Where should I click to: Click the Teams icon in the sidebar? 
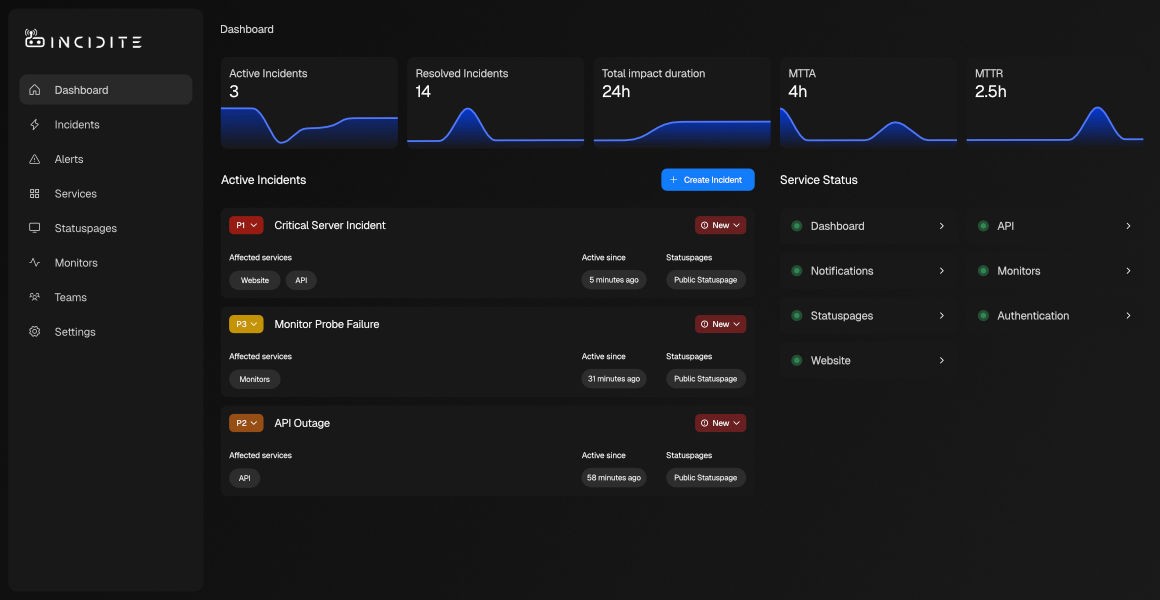tap(34, 296)
